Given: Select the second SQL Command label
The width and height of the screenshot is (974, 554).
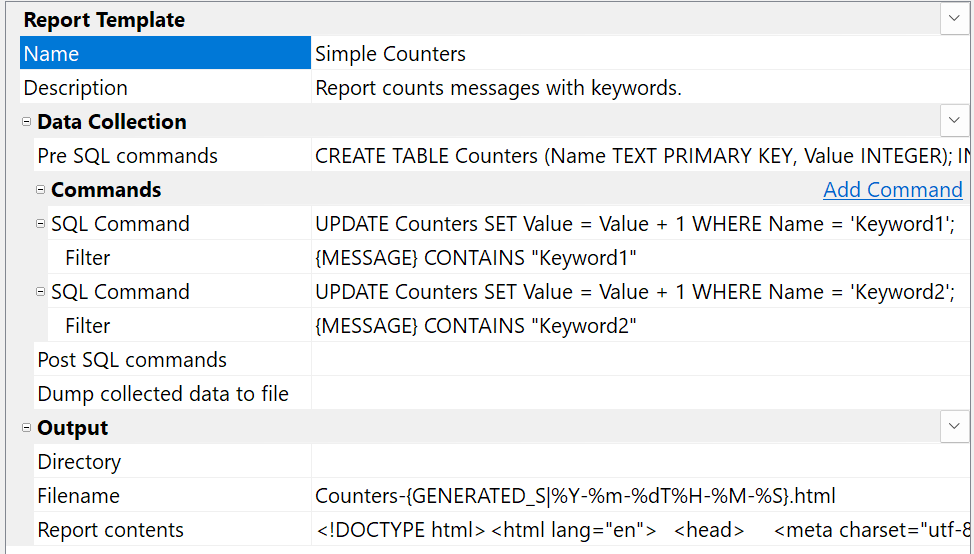Looking at the screenshot, I should coord(120,292).
